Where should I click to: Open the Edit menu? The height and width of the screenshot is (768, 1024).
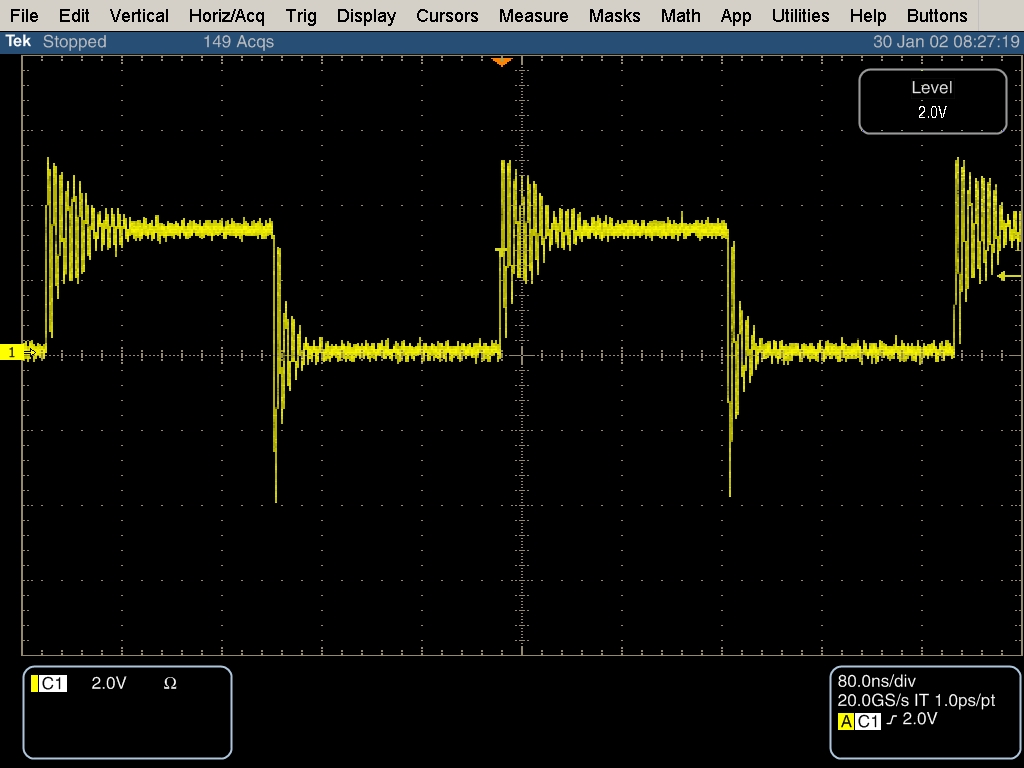pyautogui.click(x=74, y=16)
